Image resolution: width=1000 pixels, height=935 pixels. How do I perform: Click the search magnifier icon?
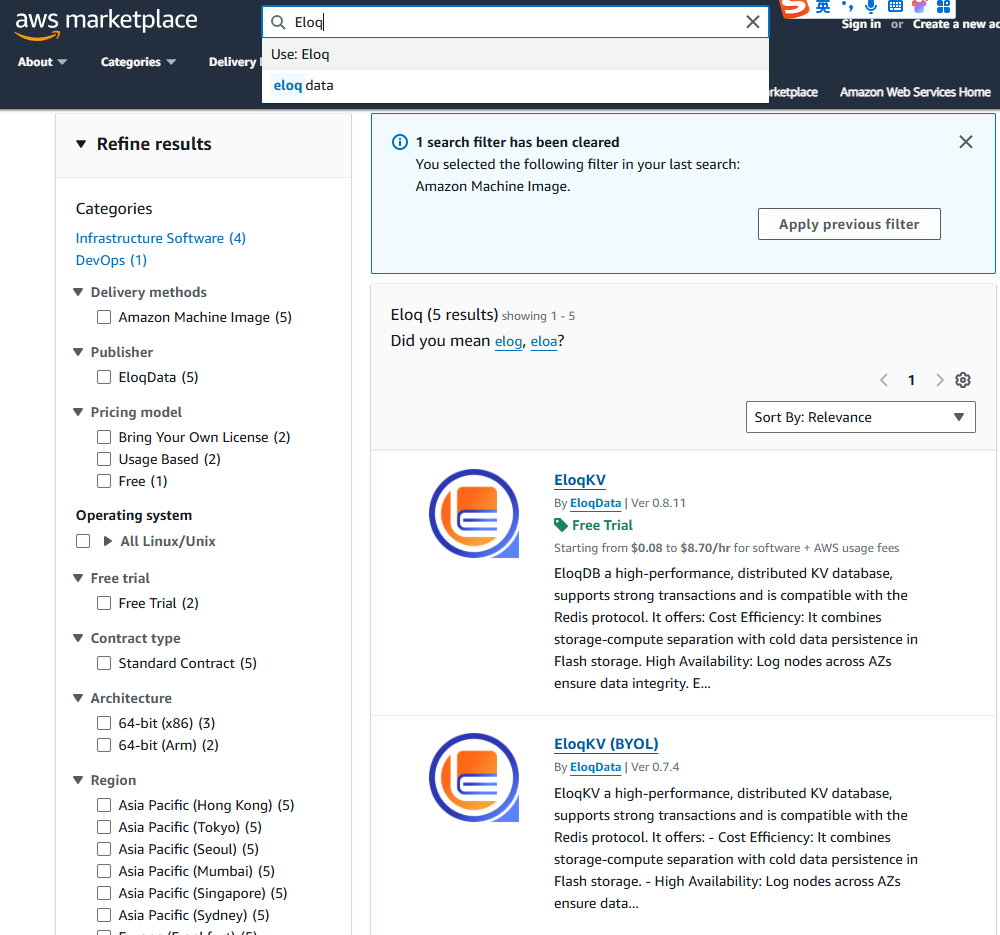pyautogui.click(x=278, y=22)
